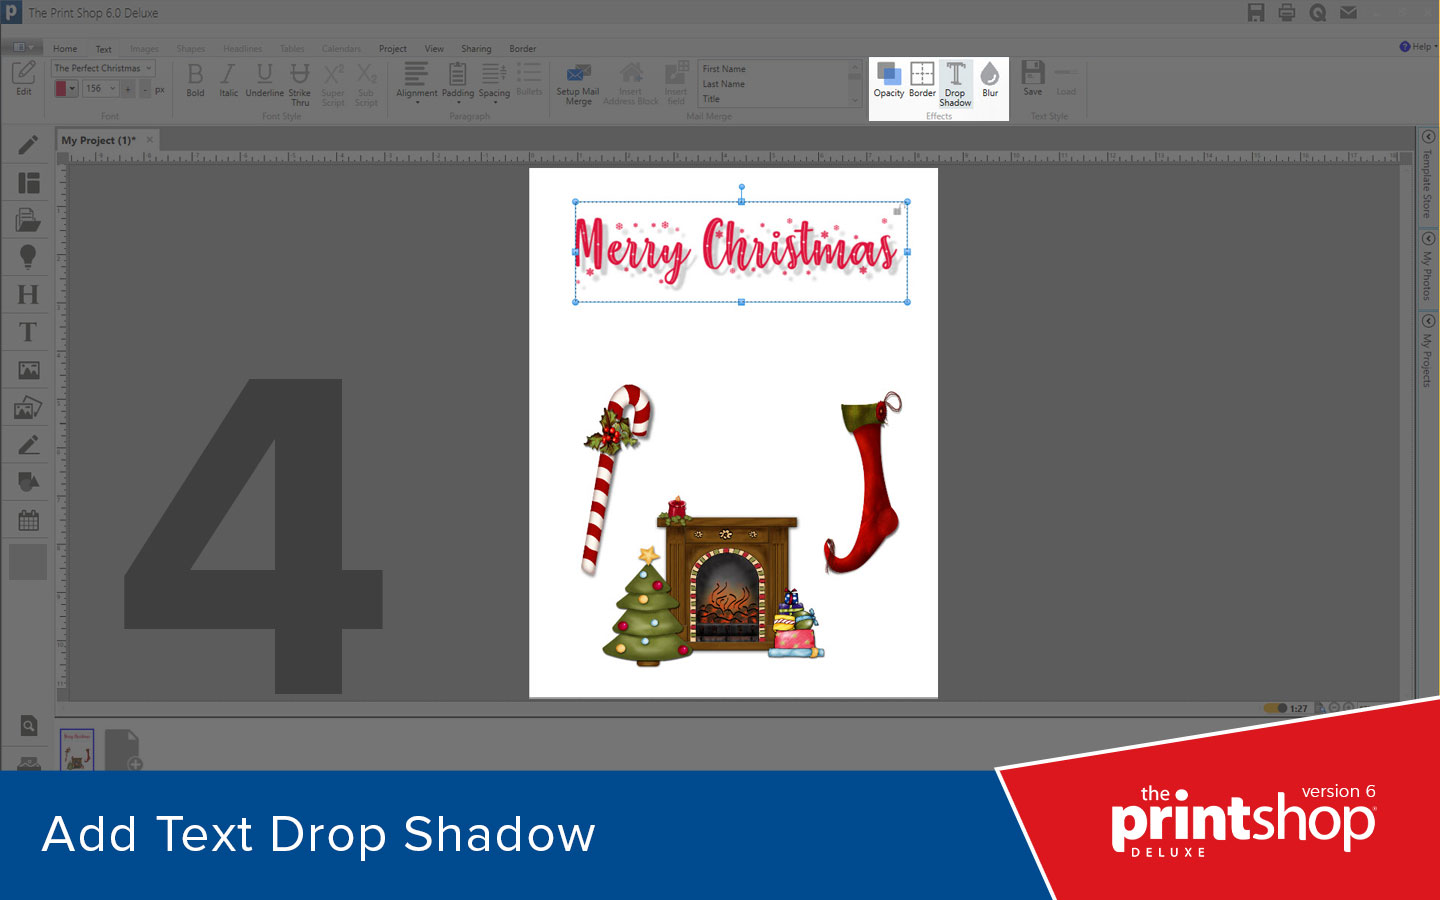Select the Text tool (T icon)

coord(28,332)
